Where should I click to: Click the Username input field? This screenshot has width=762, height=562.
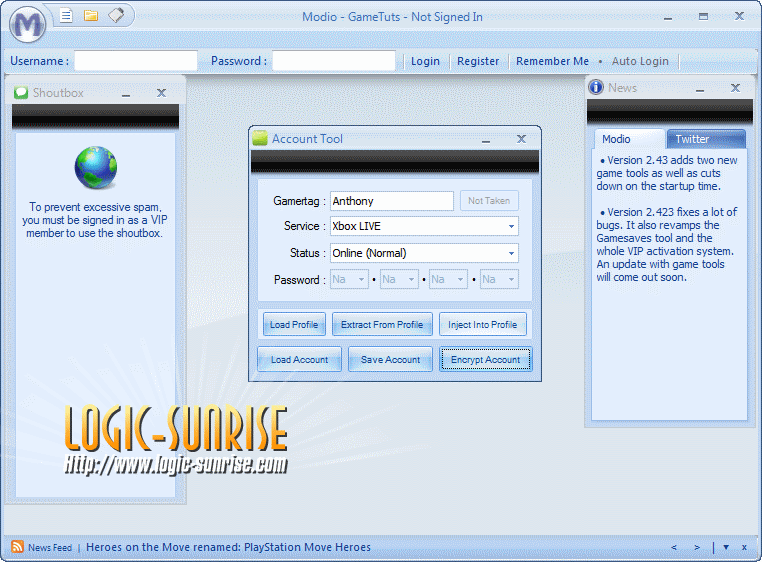tap(136, 61)
